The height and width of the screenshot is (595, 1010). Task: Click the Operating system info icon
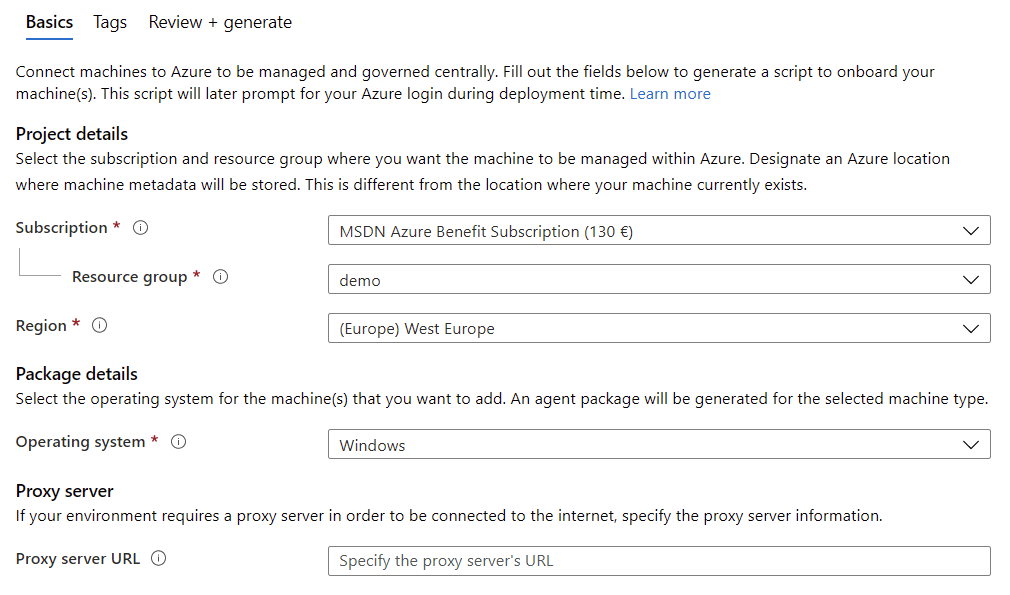point(178,442)
